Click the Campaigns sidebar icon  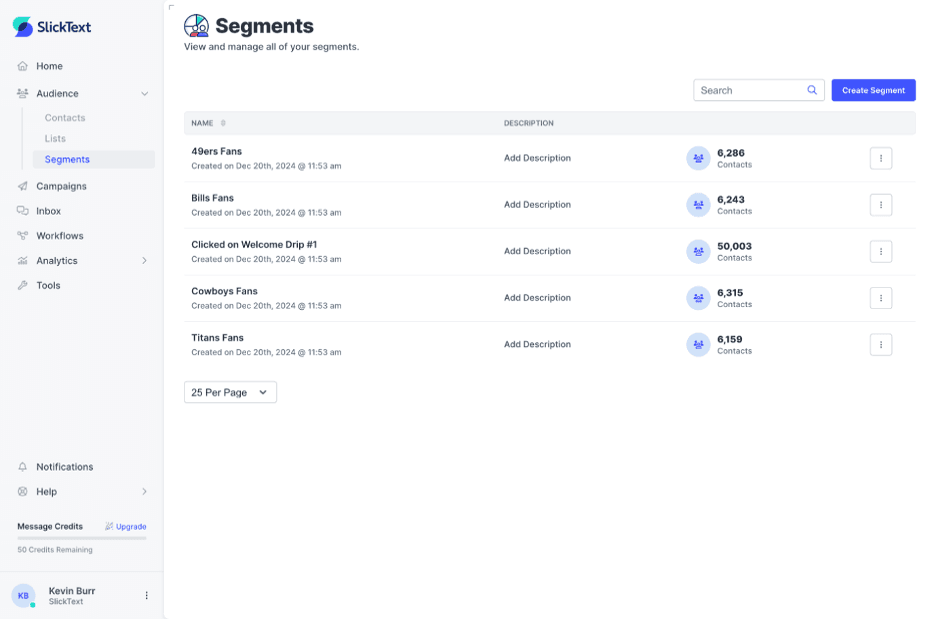pyautogui.click(x=20, y=186)
